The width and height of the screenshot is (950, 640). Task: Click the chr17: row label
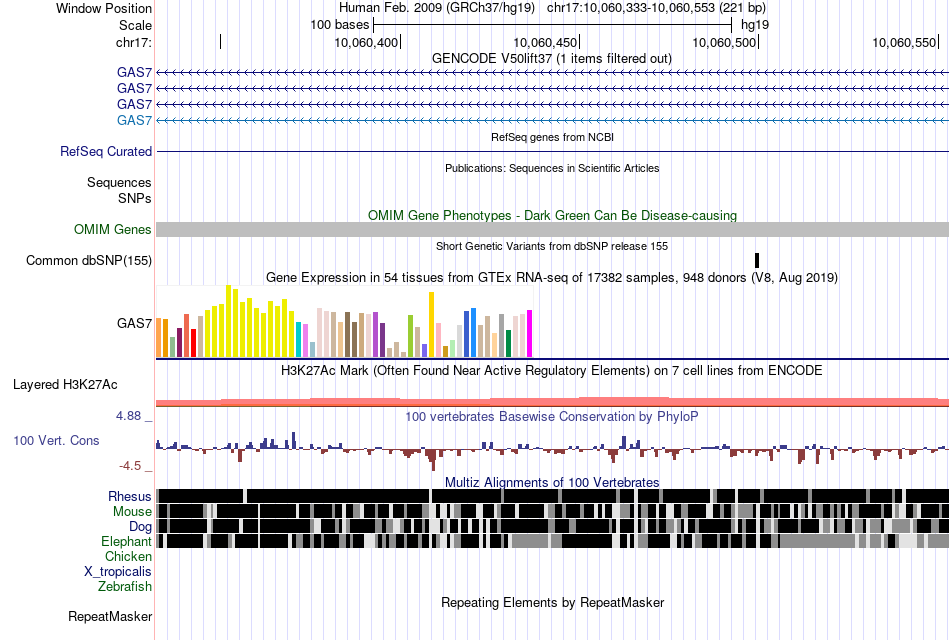[x=133, y=42]
